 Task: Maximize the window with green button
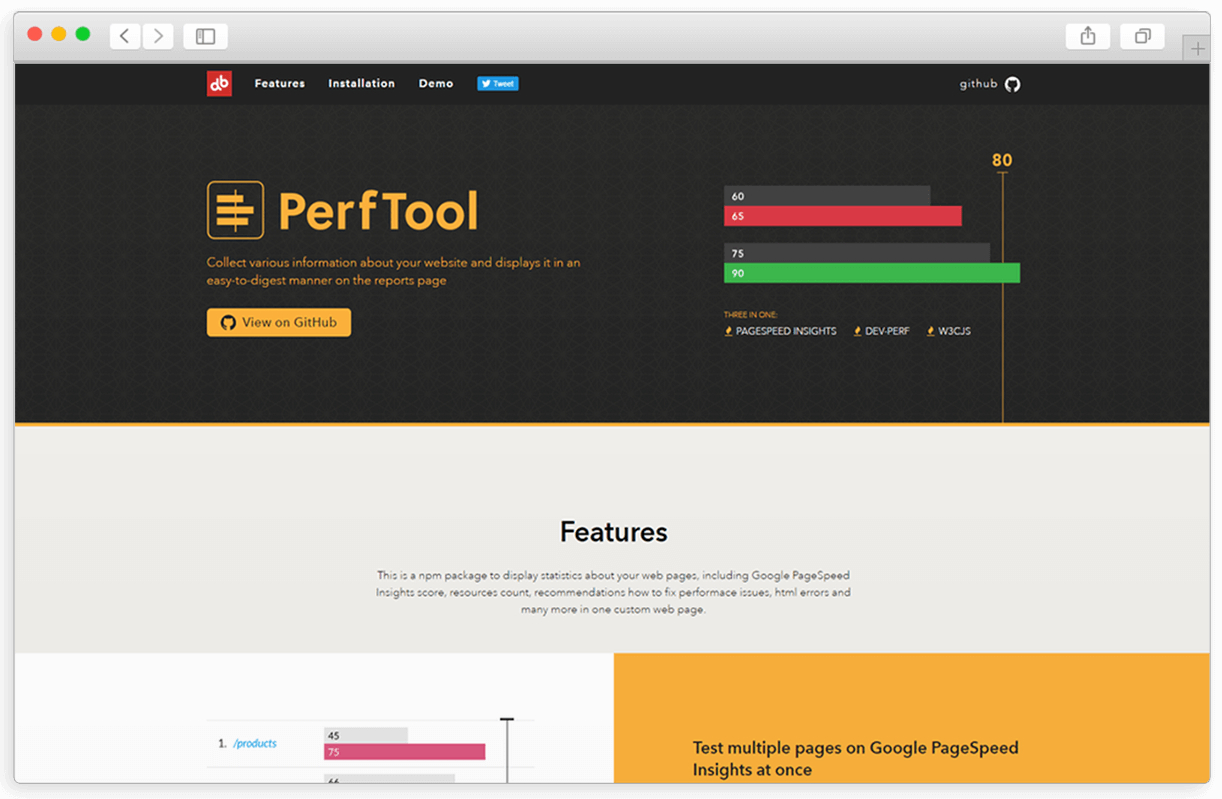click(83, 34)
